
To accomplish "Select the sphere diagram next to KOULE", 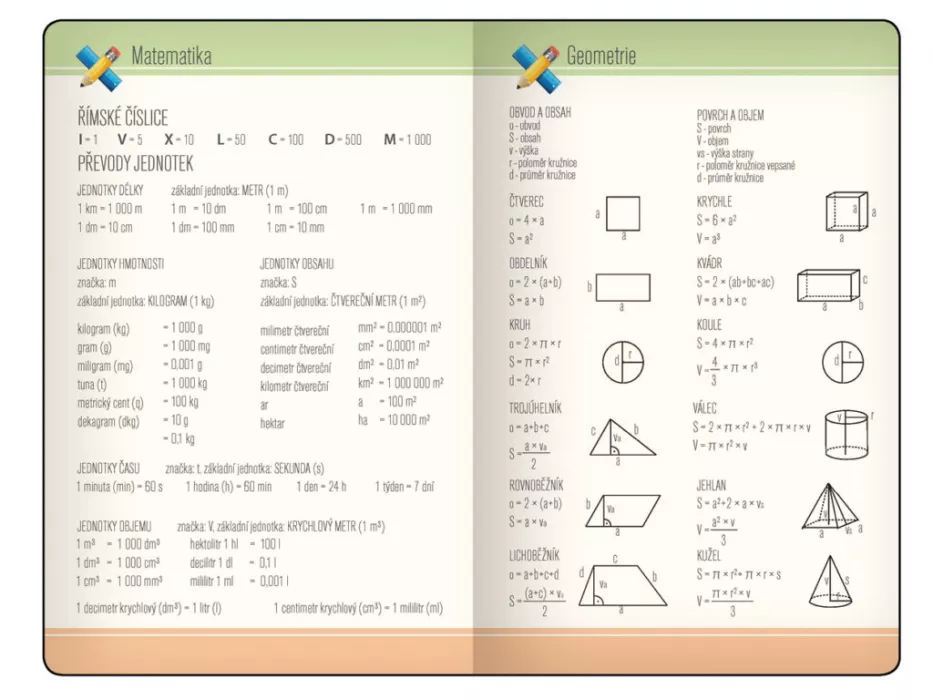I will pyautogui.click(x=842, y=362).
